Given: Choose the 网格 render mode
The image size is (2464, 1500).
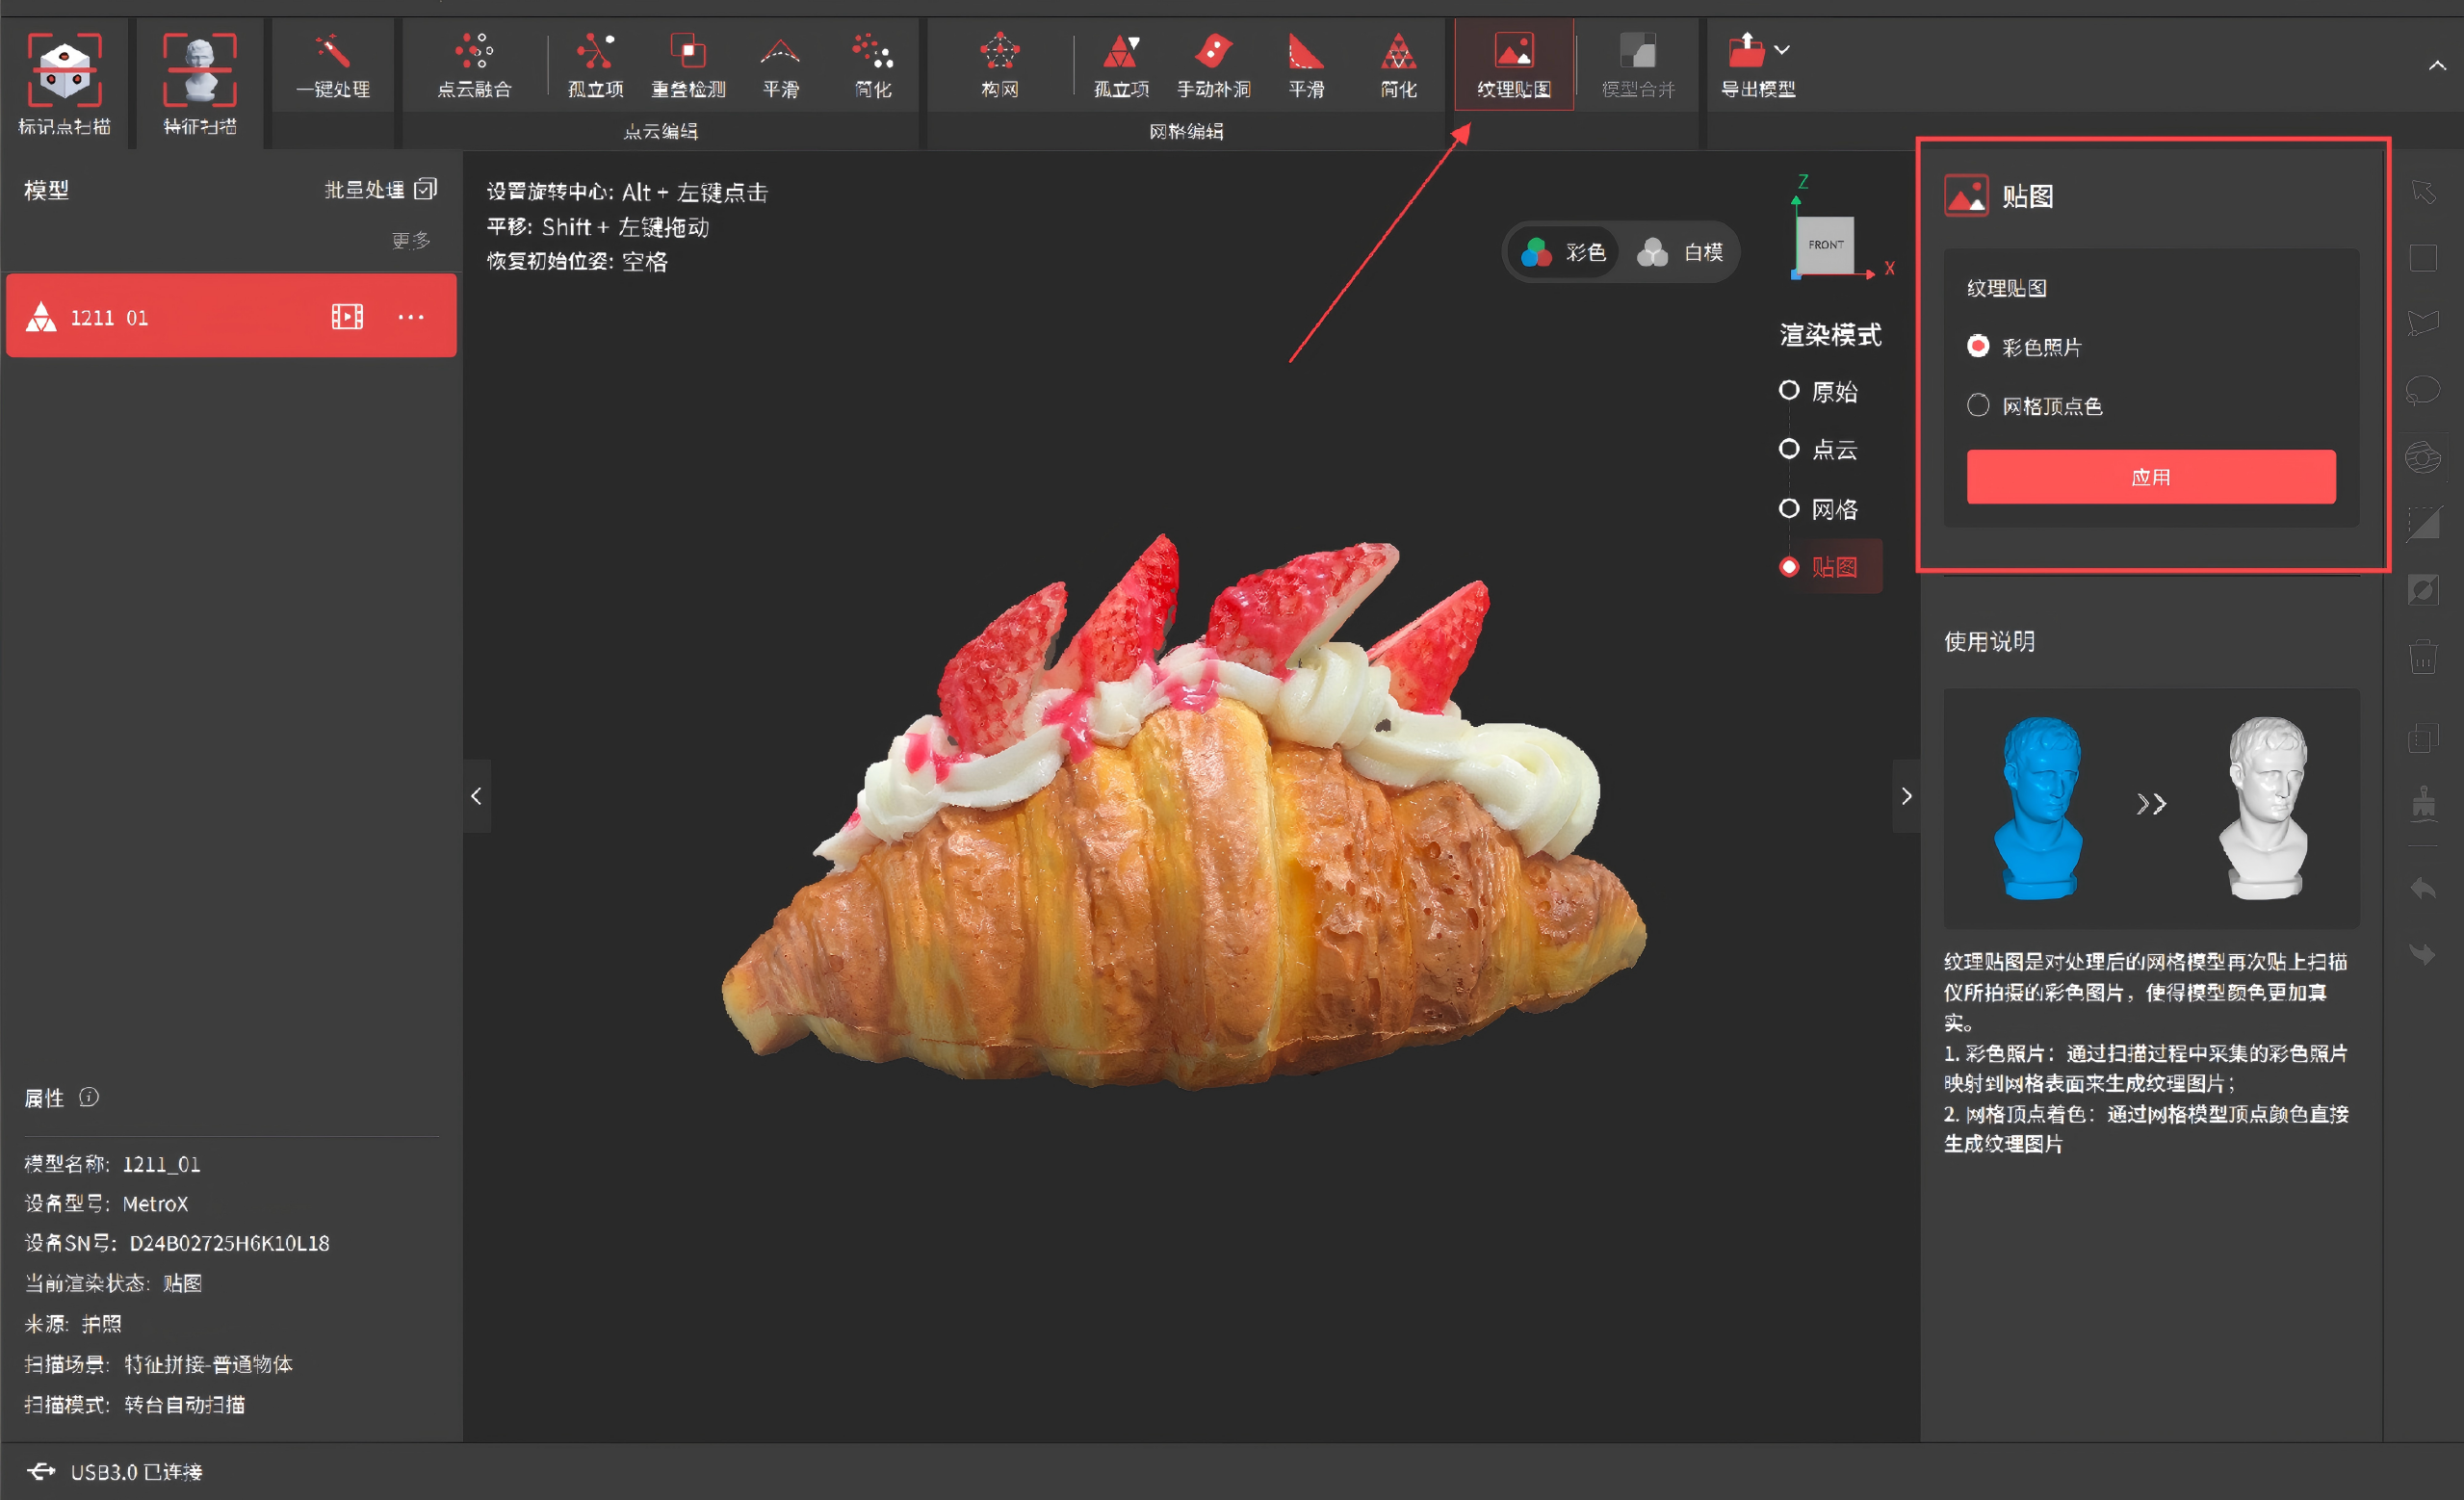Looking at the screenshot, I should pos(1789,509).
